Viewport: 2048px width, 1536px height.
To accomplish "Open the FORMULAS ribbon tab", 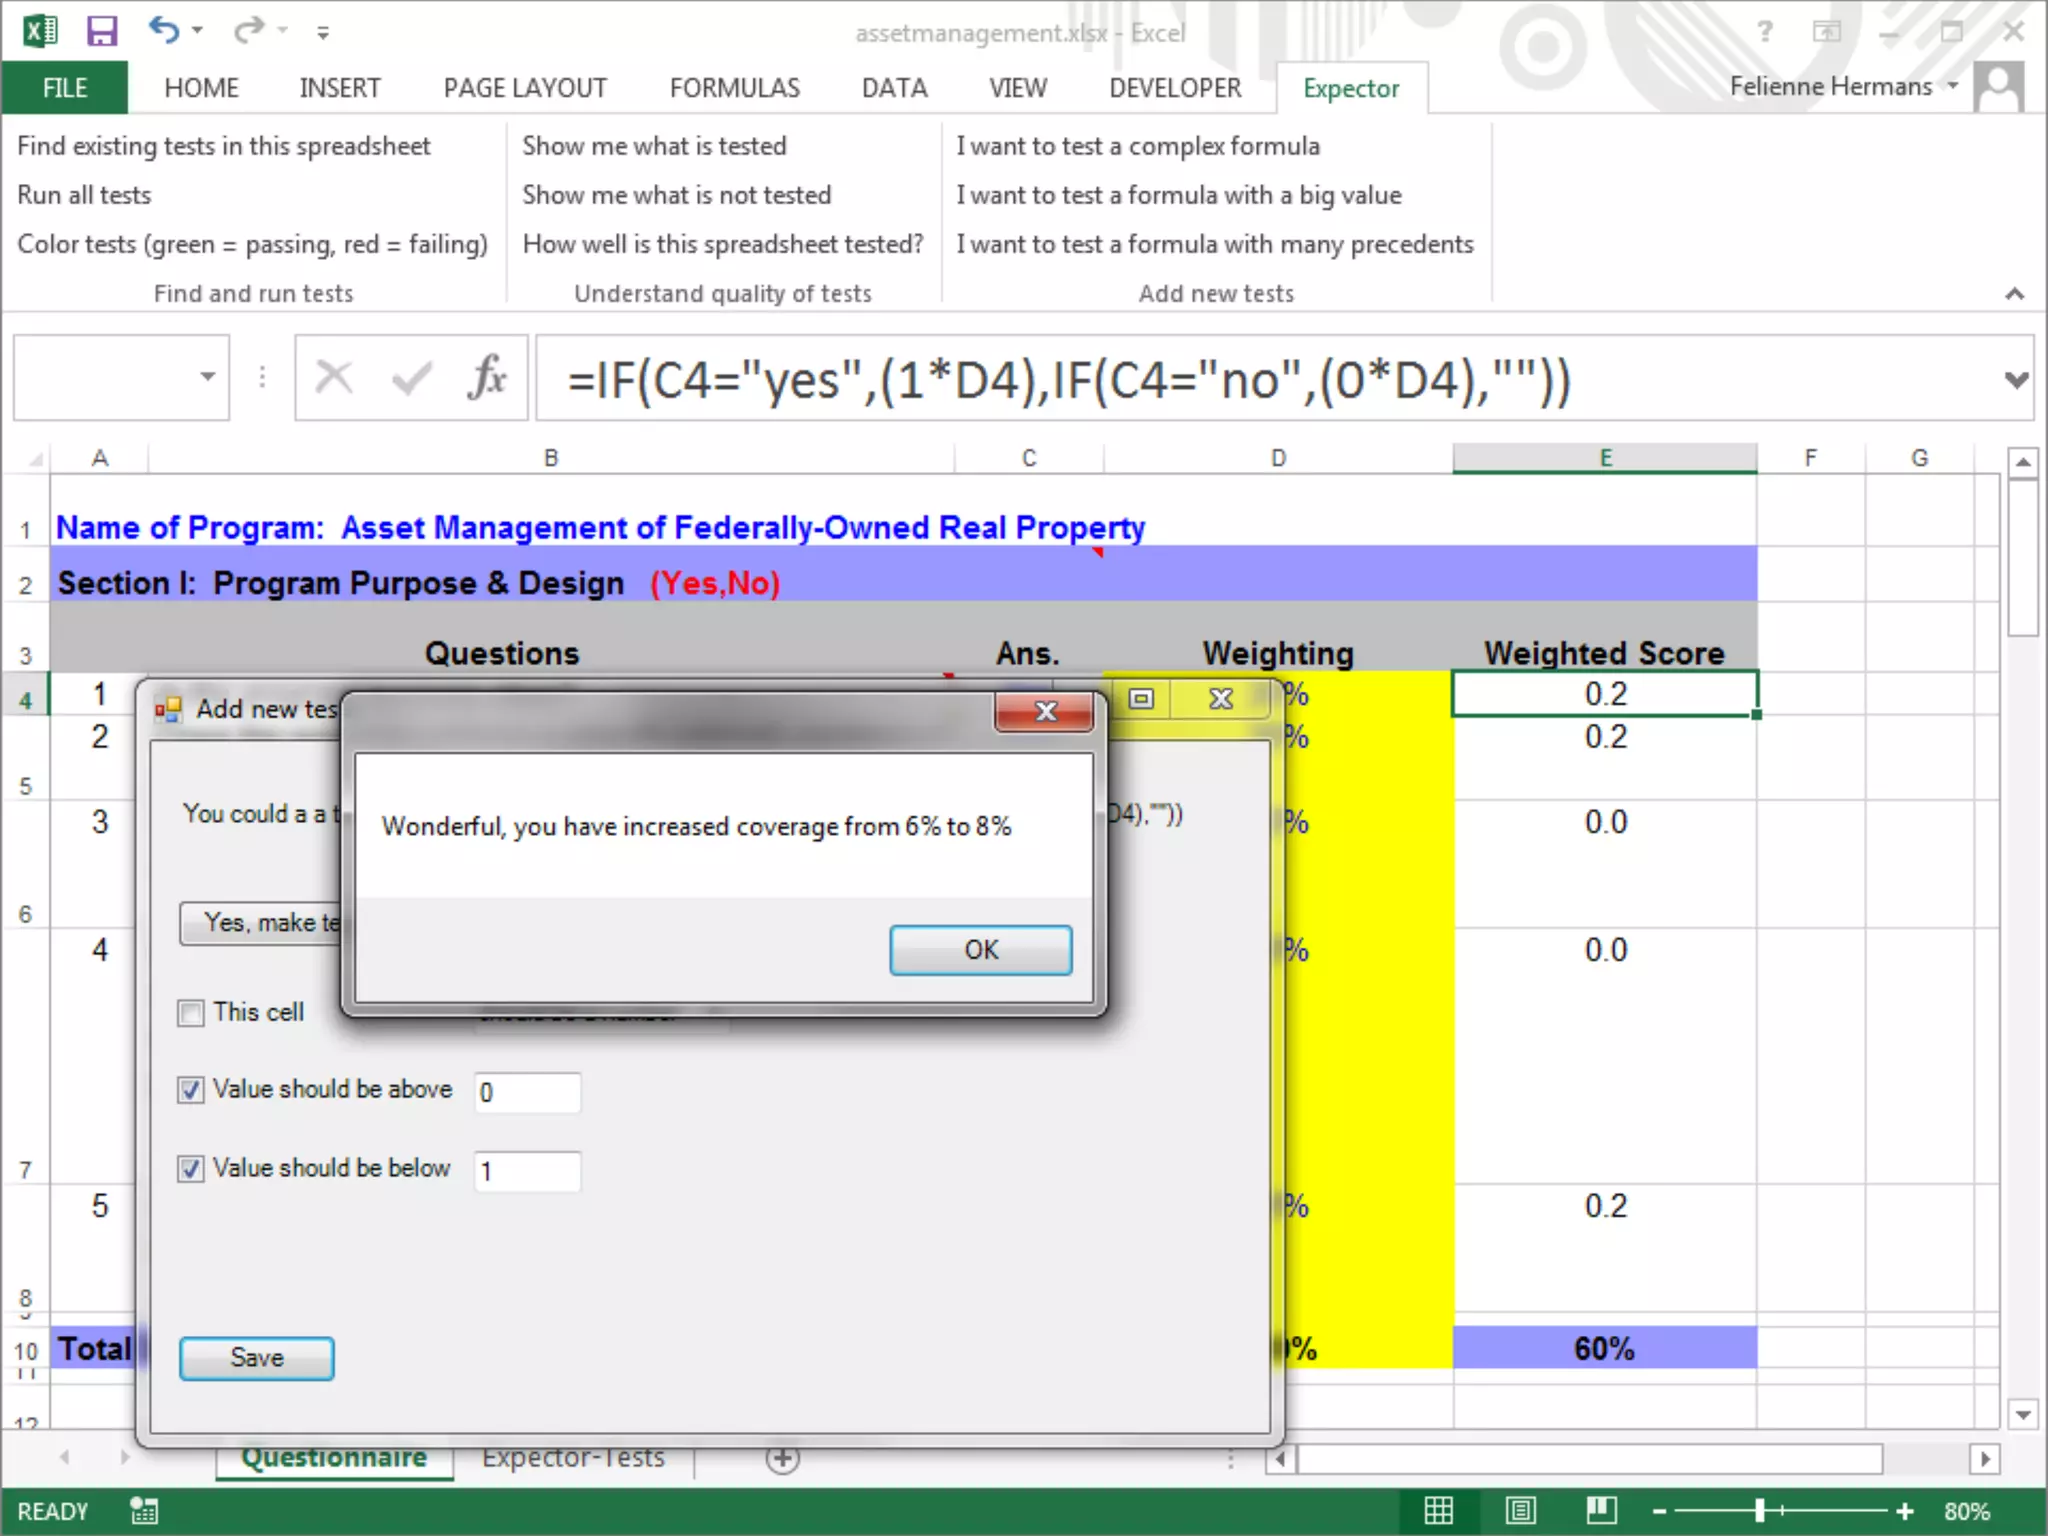I will tap(734, 88).
